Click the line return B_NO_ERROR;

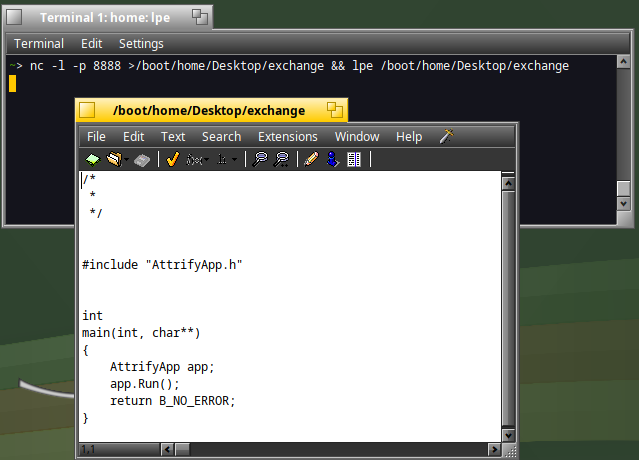click(173, 401)
